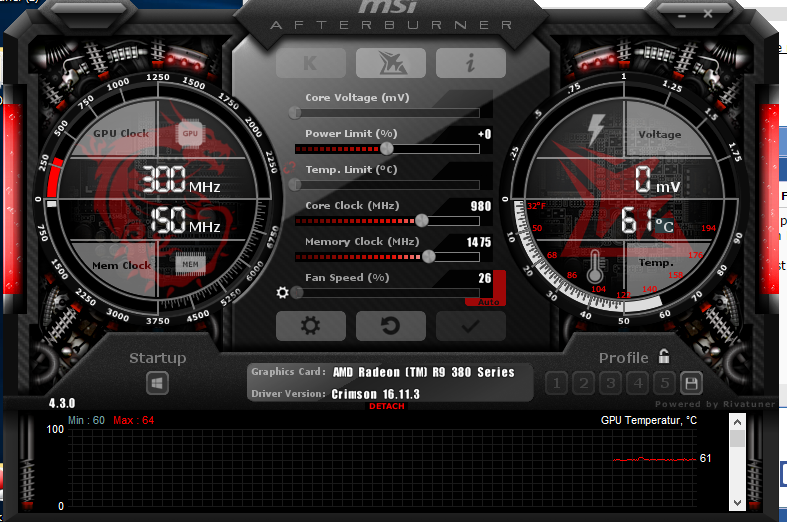Click the monitoring graph scrollbar thumb
This screenshot has width=787, height=522.
[737, 438]
